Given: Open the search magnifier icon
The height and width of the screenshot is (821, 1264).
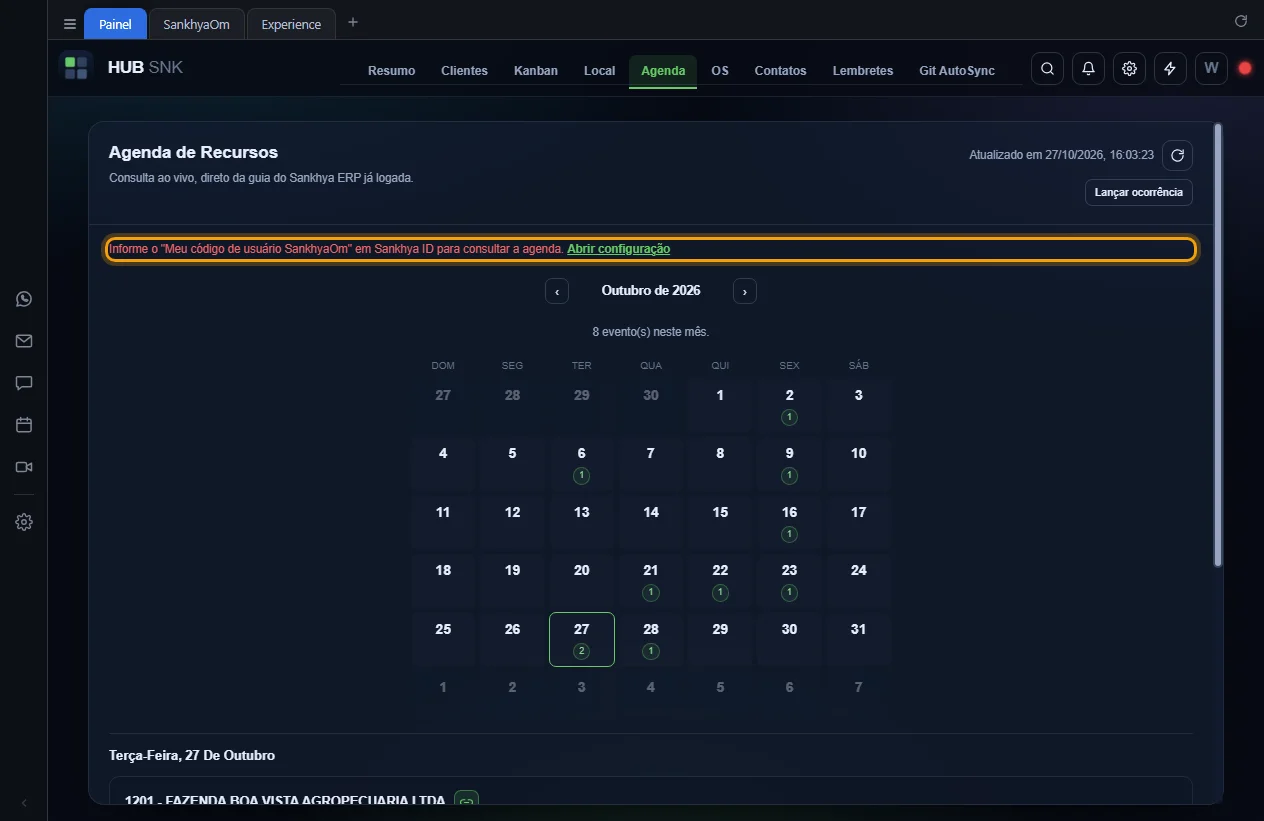Looking at the screenshot, I should click(1047, 68).
